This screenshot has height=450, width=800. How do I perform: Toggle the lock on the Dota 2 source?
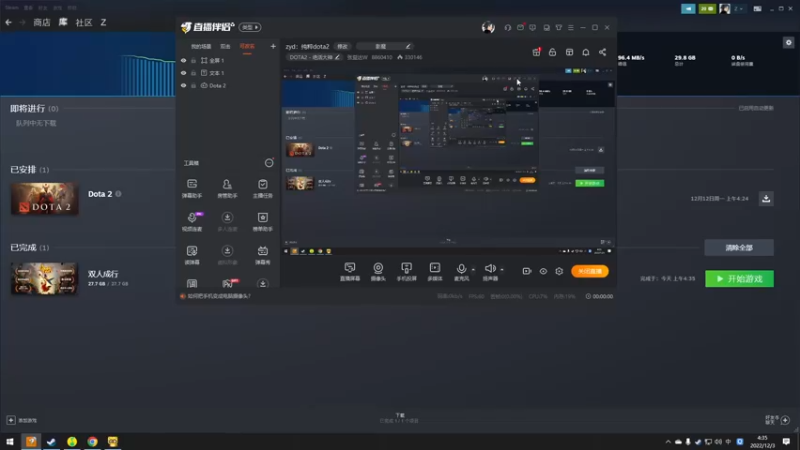tap(193, 86)
